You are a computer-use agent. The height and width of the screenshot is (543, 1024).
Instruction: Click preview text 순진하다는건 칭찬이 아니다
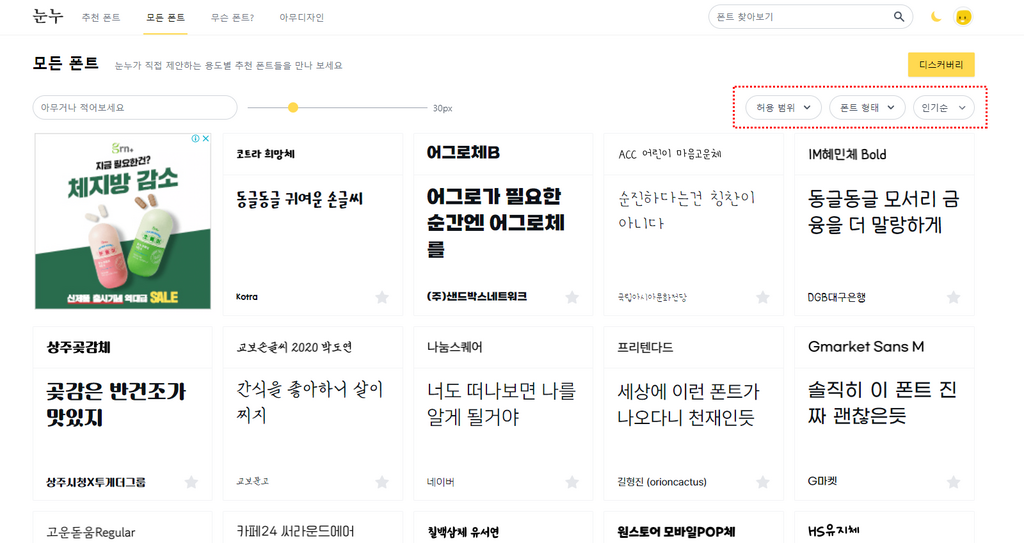click(686, 210)
